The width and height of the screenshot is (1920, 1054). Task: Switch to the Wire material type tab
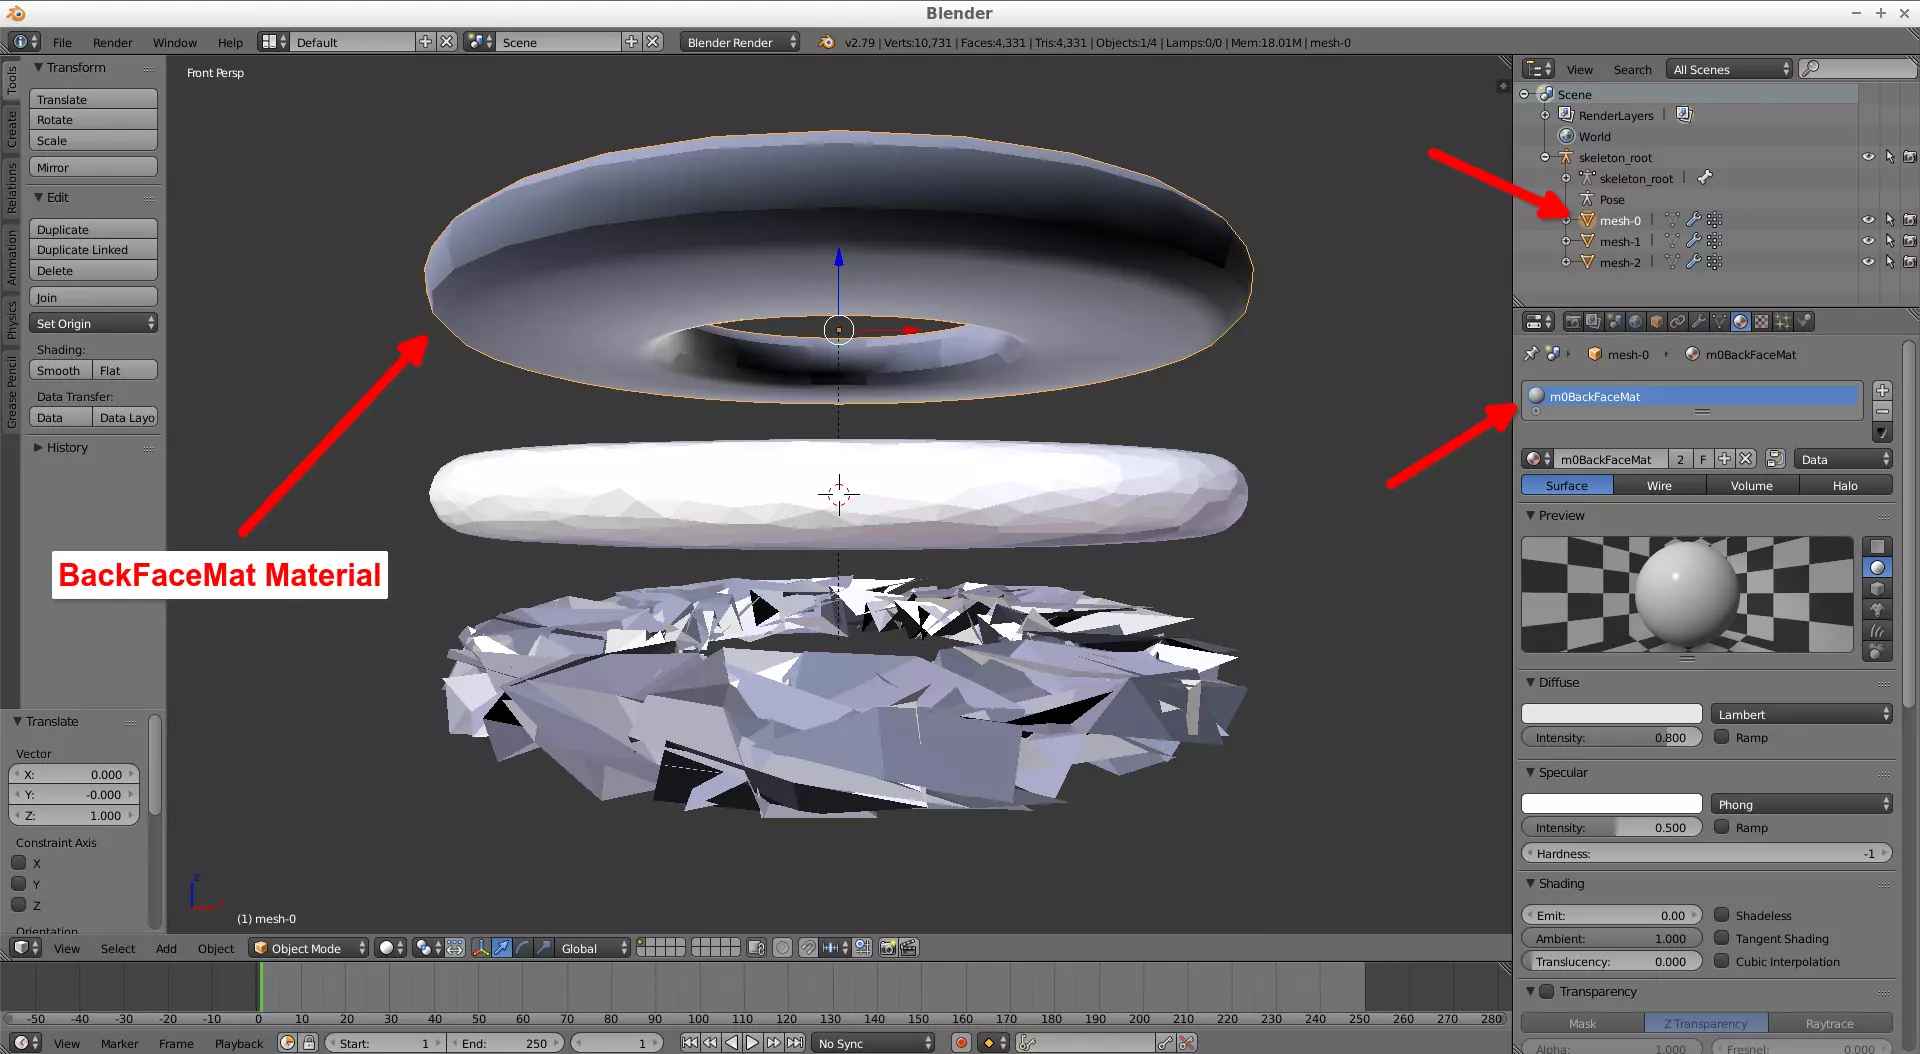tap(1659, 485)
